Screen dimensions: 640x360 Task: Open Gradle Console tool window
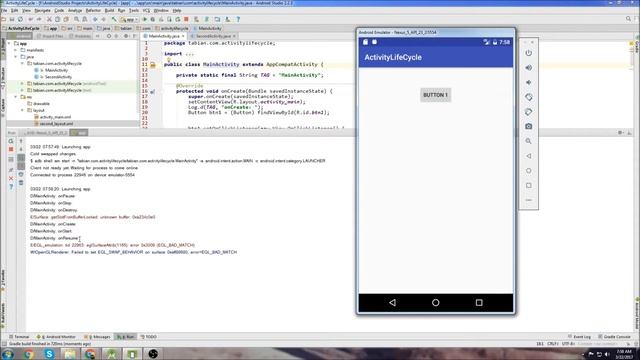(x=614, y=337)
